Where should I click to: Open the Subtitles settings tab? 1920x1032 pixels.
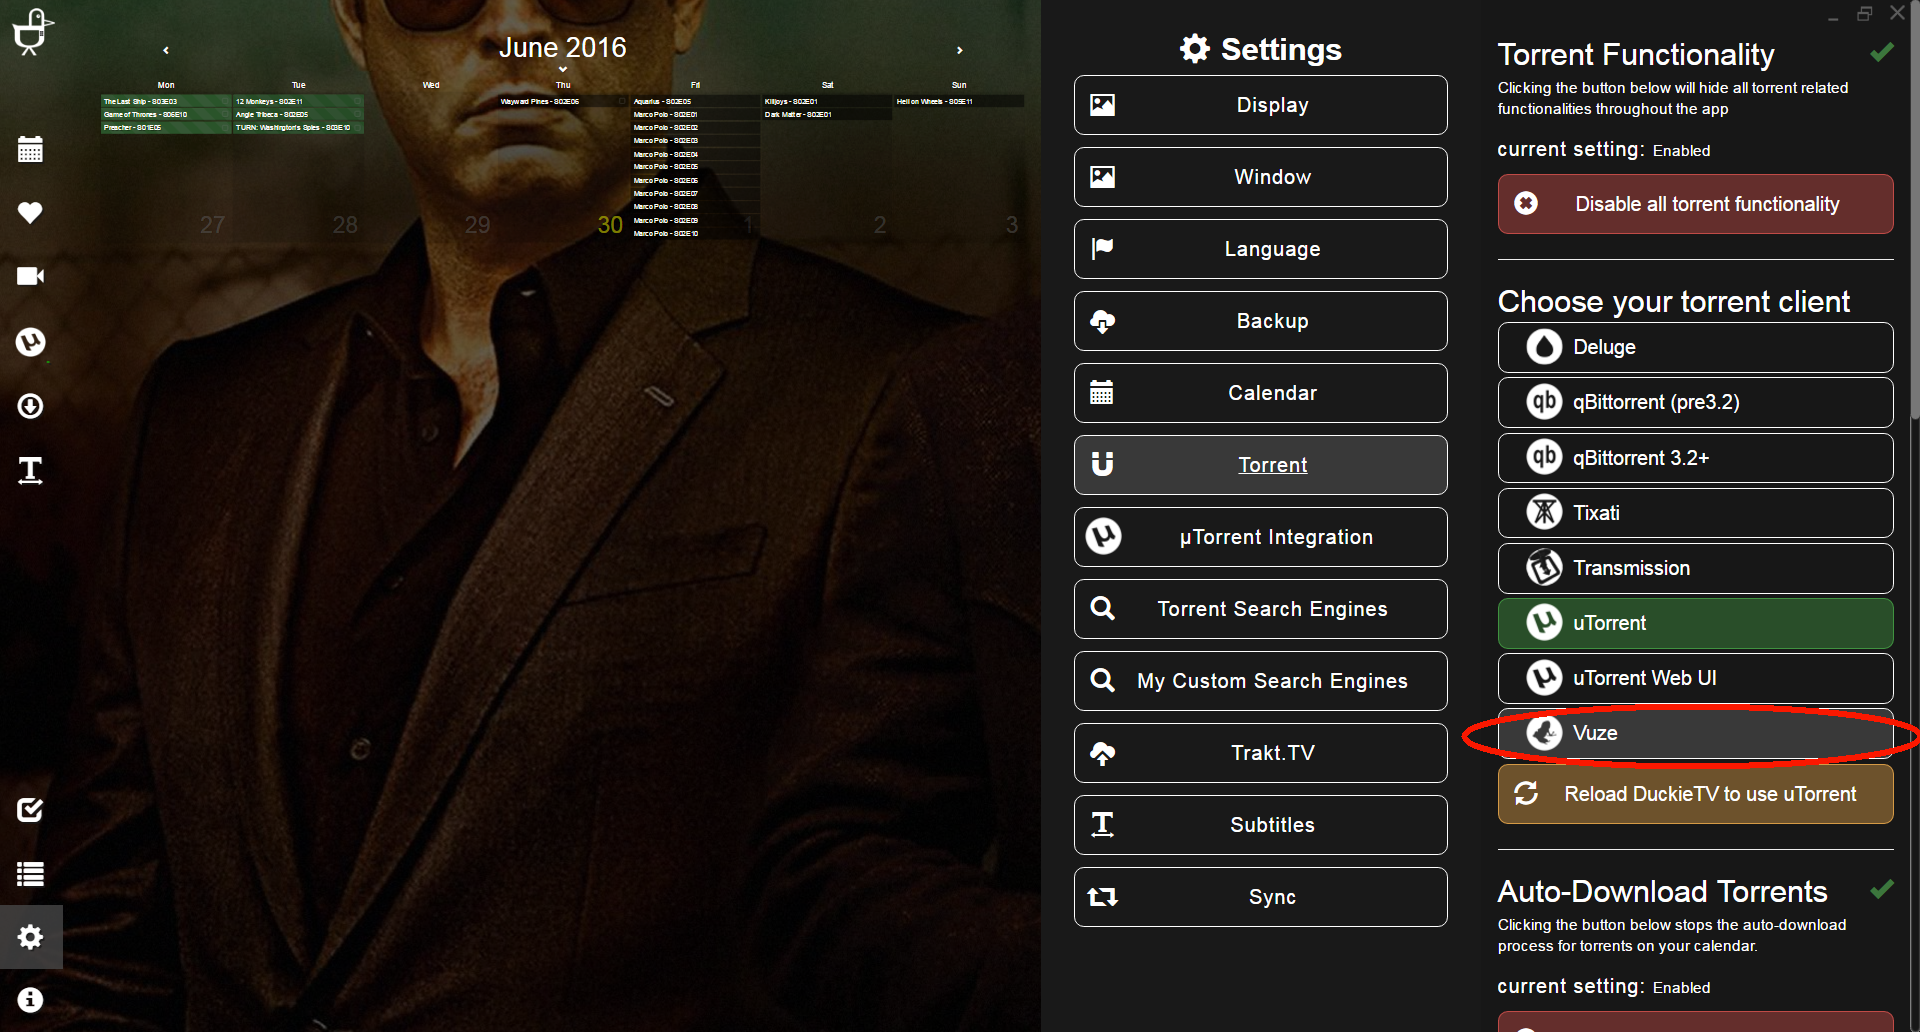pyautogui.click(x=1260, y=825)
